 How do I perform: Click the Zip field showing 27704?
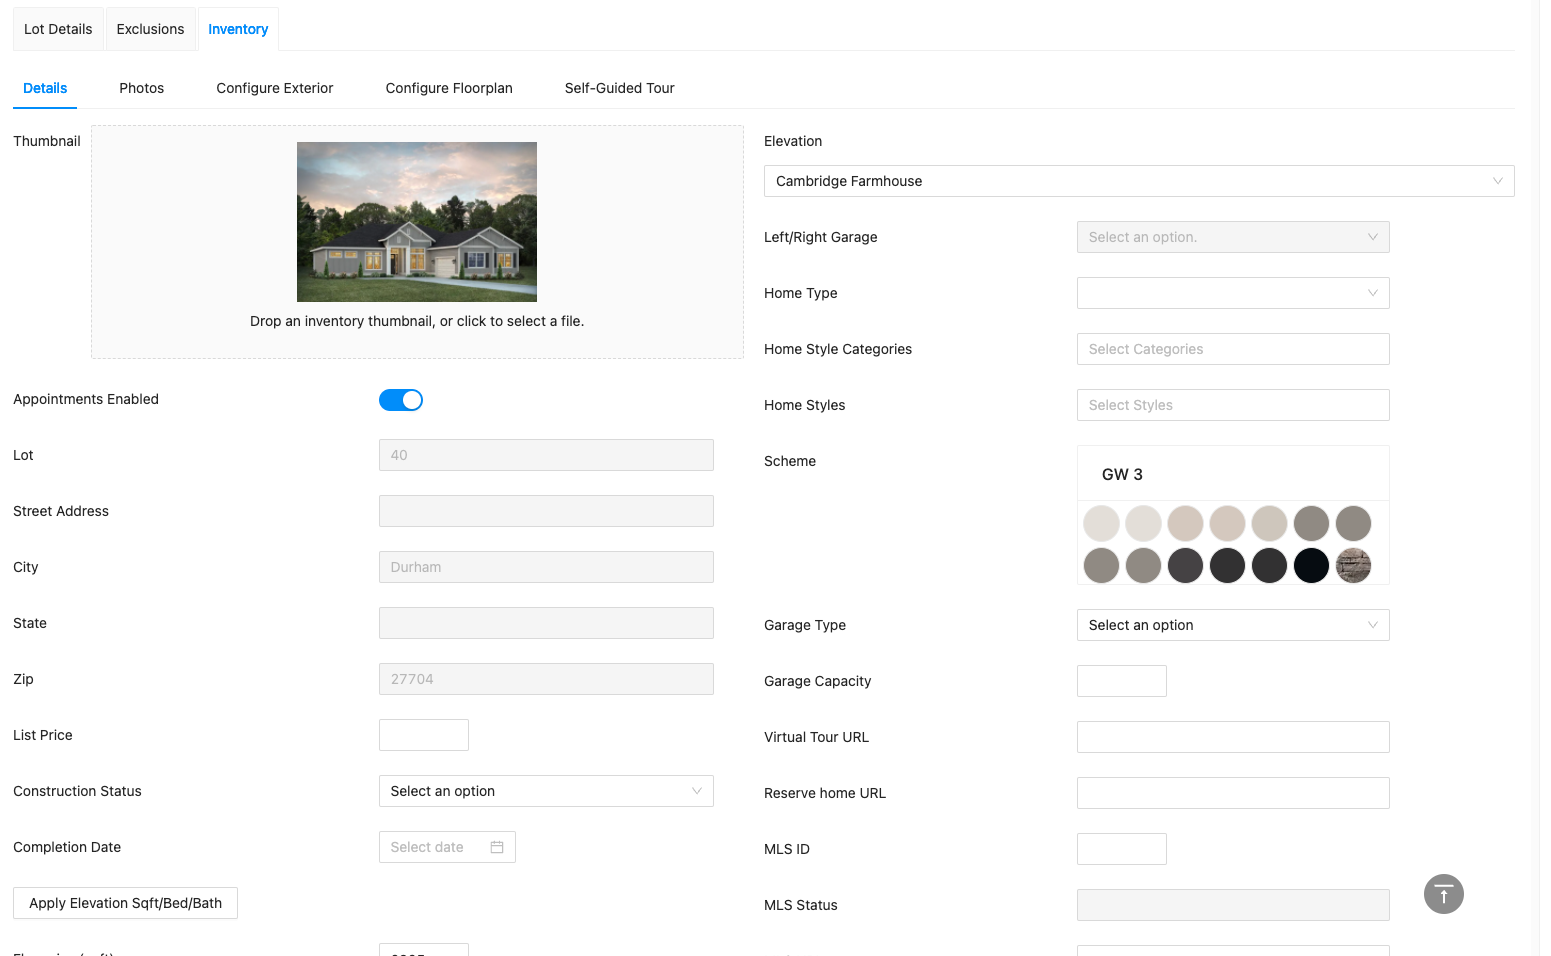click(x=546, y=679)
